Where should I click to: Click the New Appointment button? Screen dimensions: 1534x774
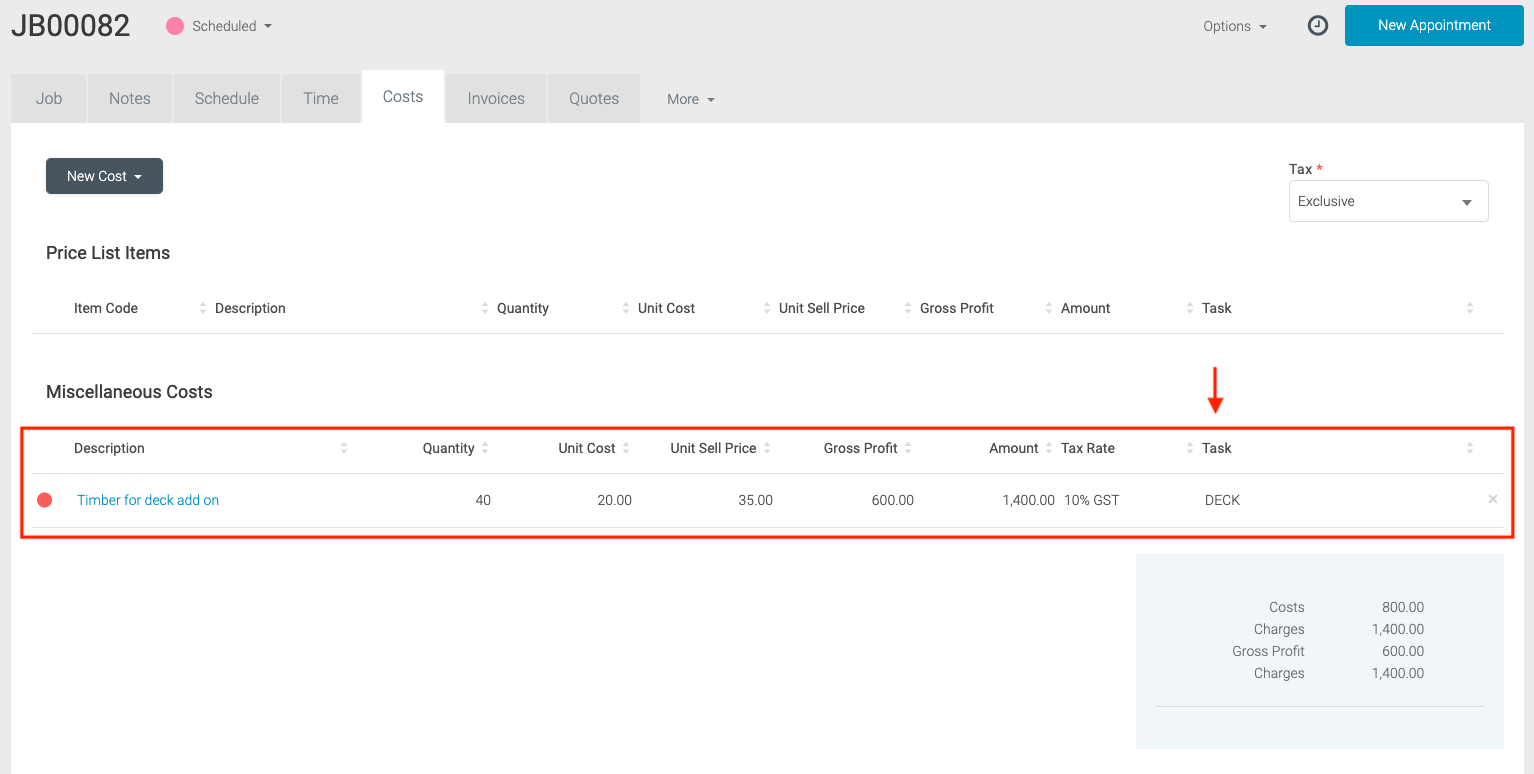1434,25
